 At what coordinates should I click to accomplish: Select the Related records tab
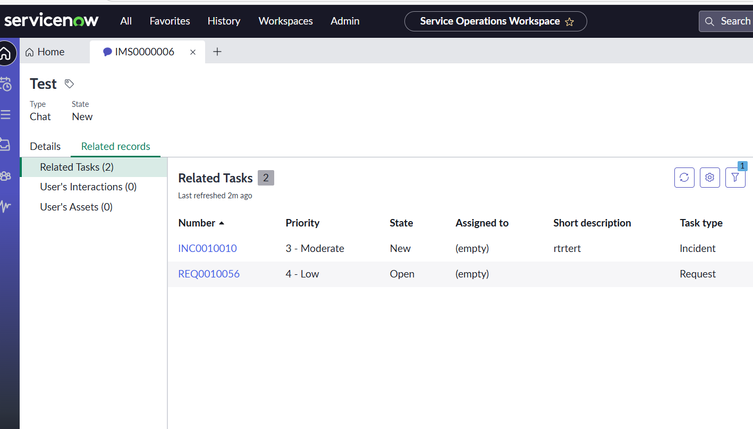pos(116,146)
